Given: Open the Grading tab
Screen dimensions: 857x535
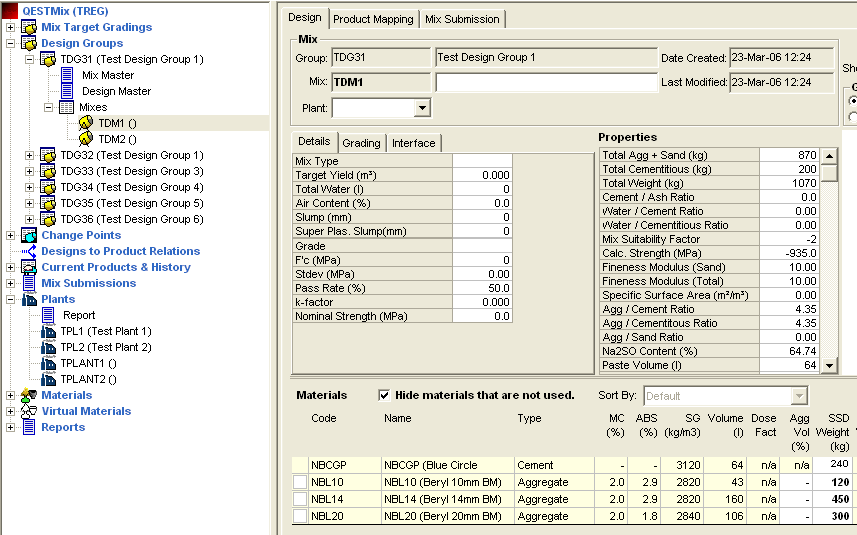Looking at the screenshot, I should (361, 143).
